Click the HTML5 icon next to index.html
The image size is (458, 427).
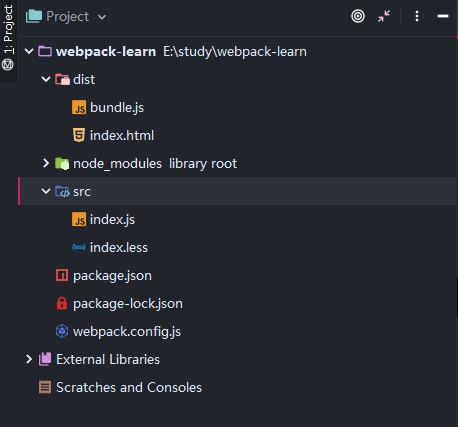pyautogui.click(x=79, y=135)
